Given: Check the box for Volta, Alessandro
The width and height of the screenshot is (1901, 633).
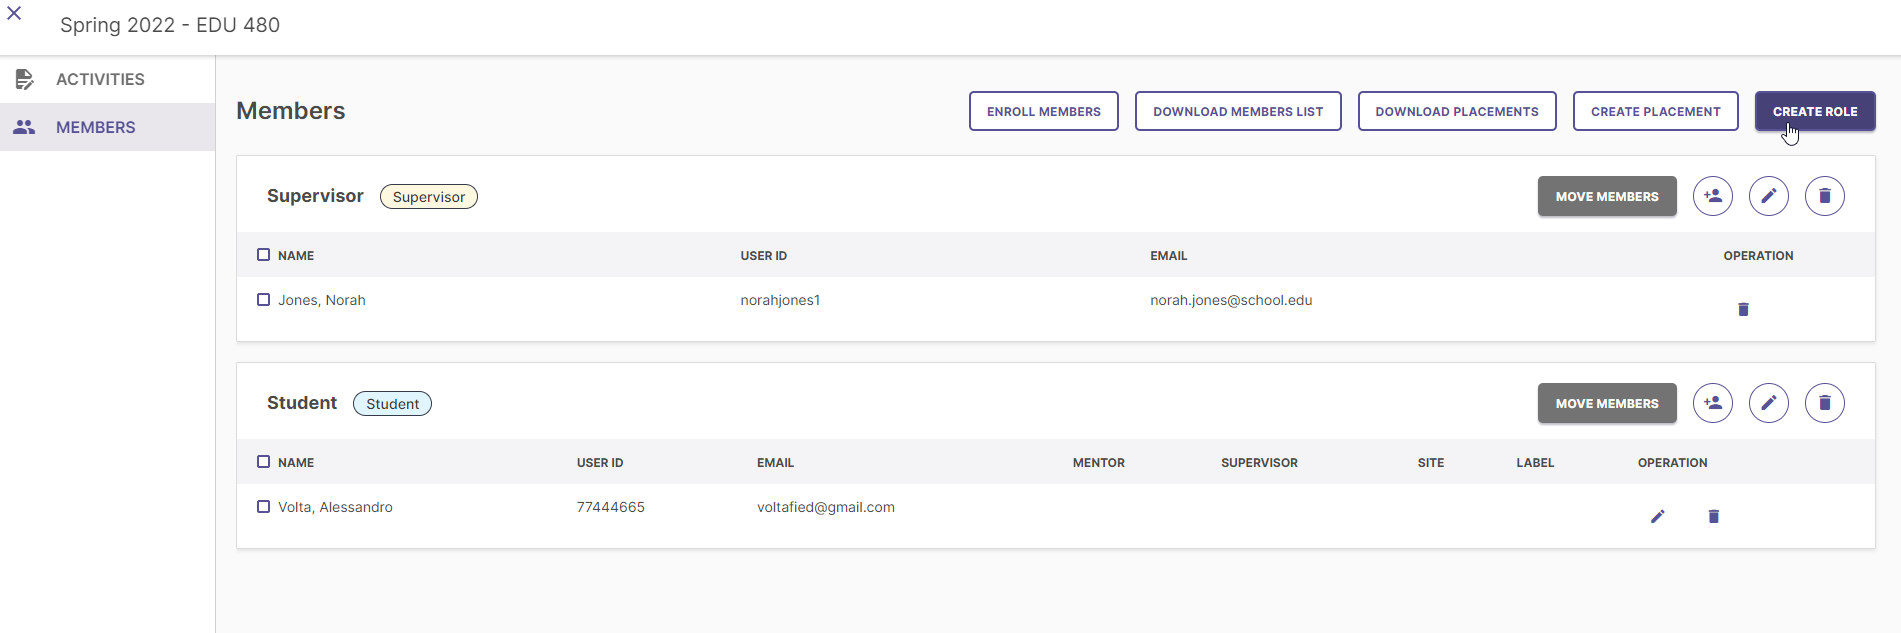Looking at the screenshot, I should point(264,507).
